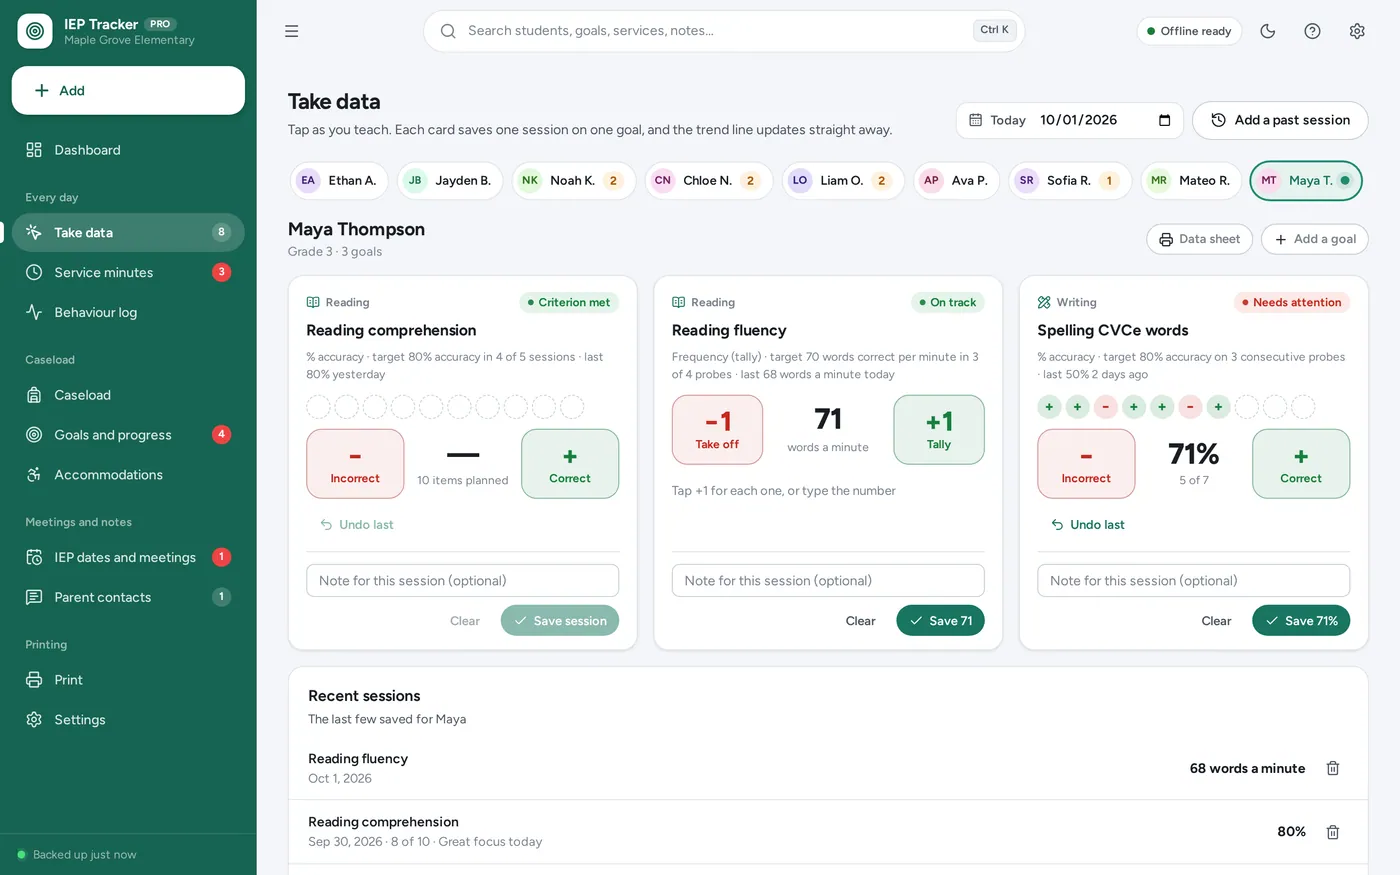
Task: Delete the Reading comprehension 80% session
Action: point(1333,832)
